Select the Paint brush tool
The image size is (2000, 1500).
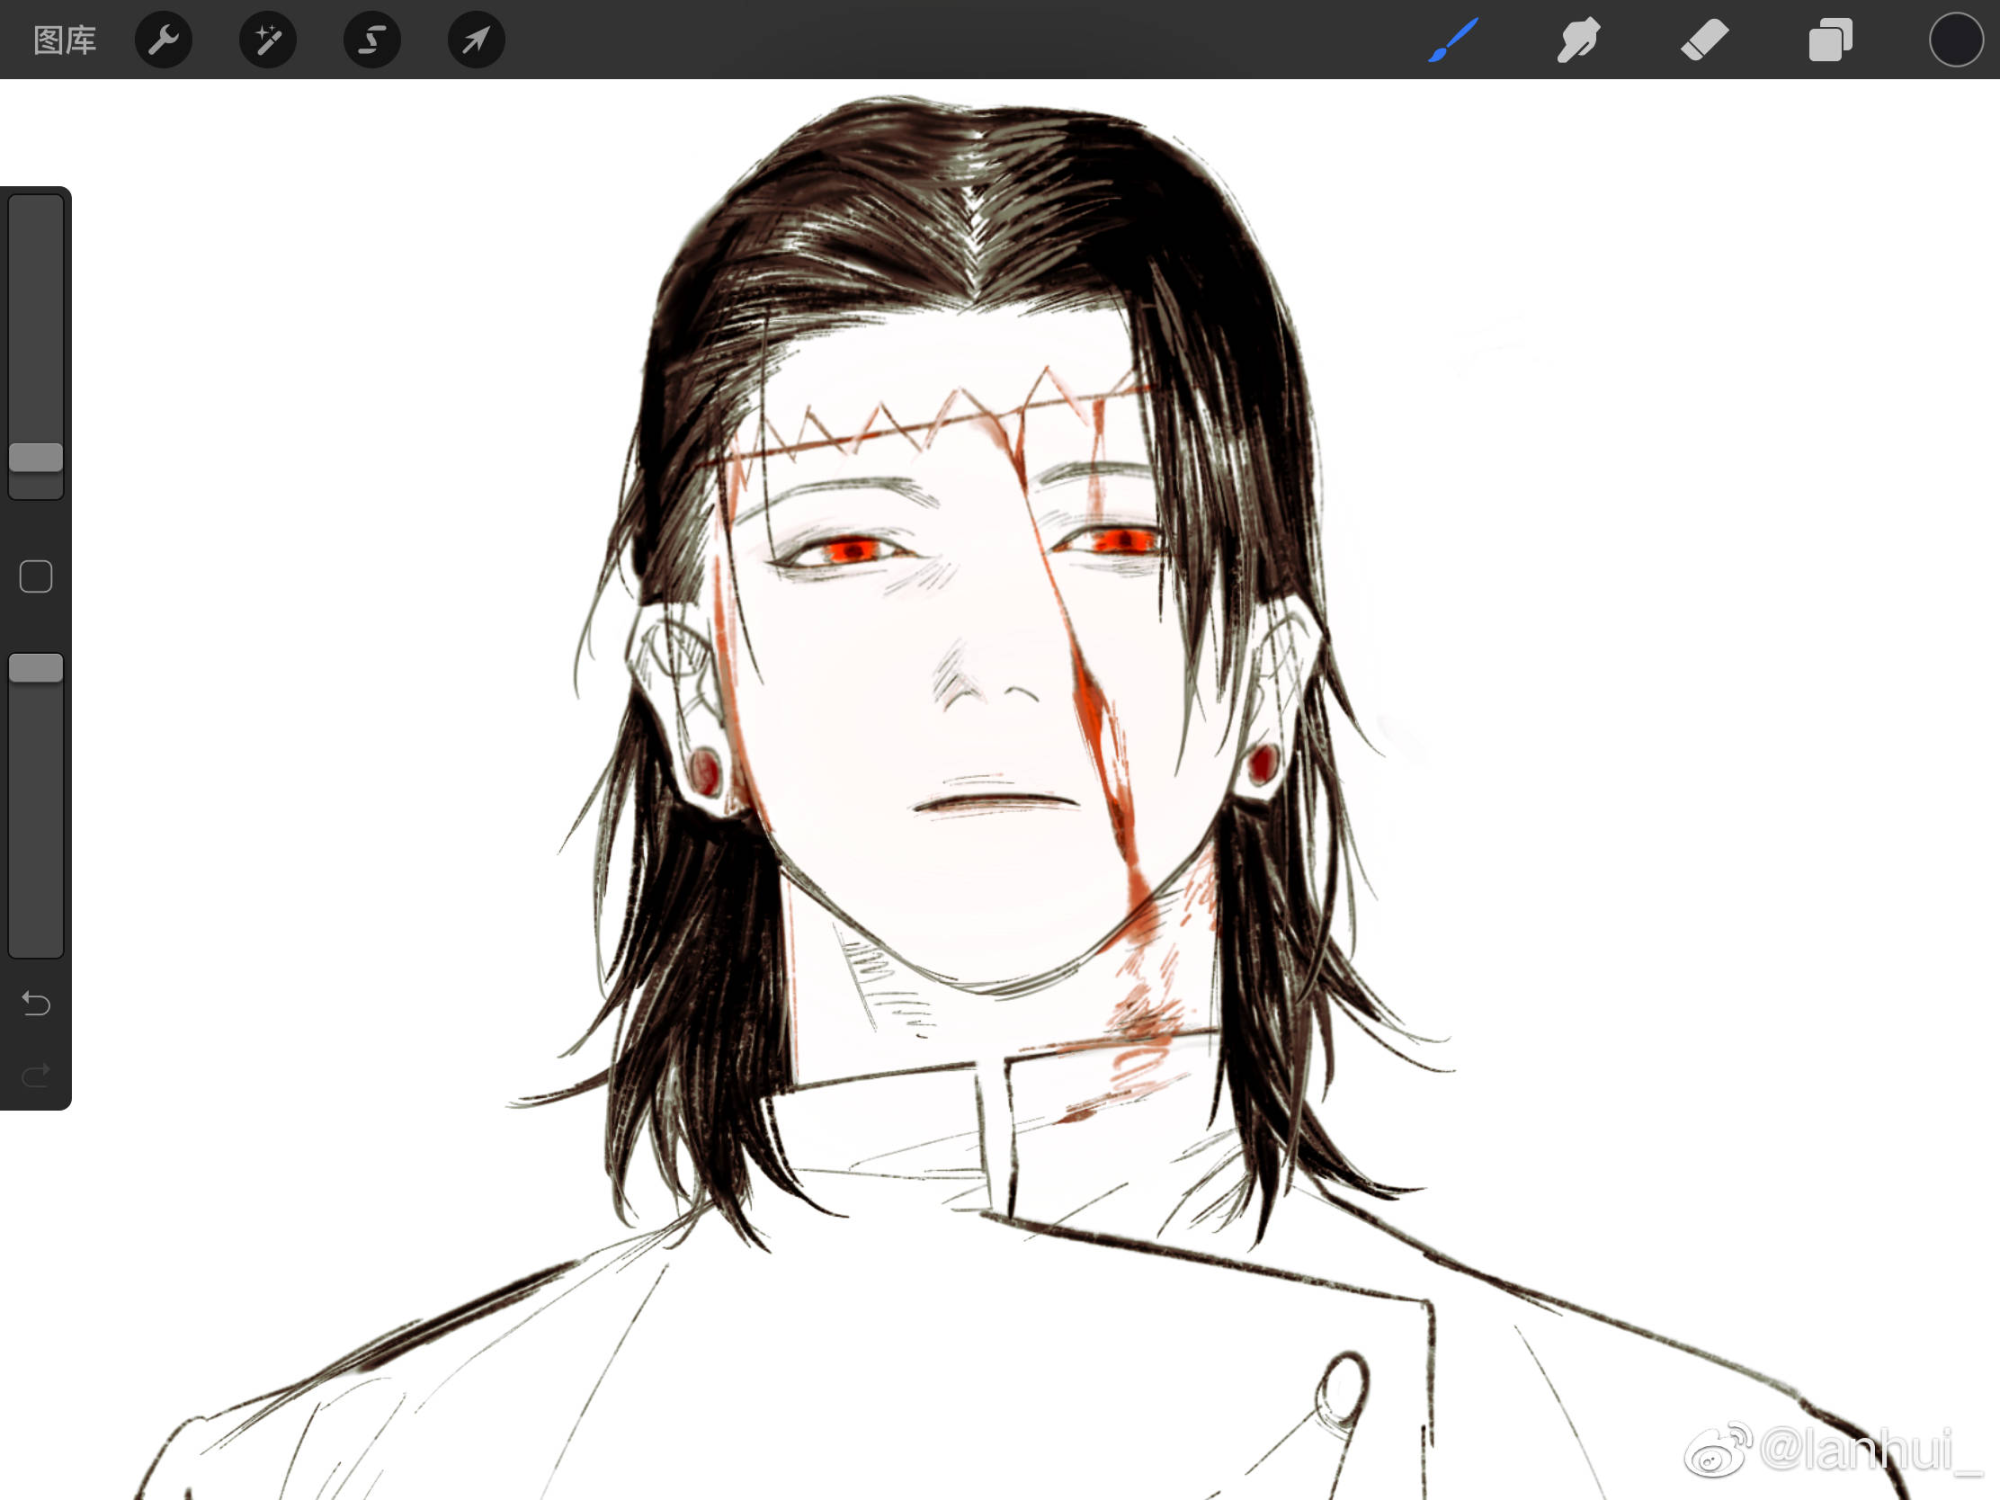[1453, 40]
